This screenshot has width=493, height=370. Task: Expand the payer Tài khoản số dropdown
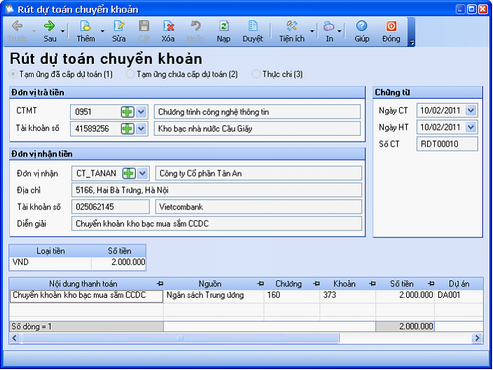pos(141,129)
